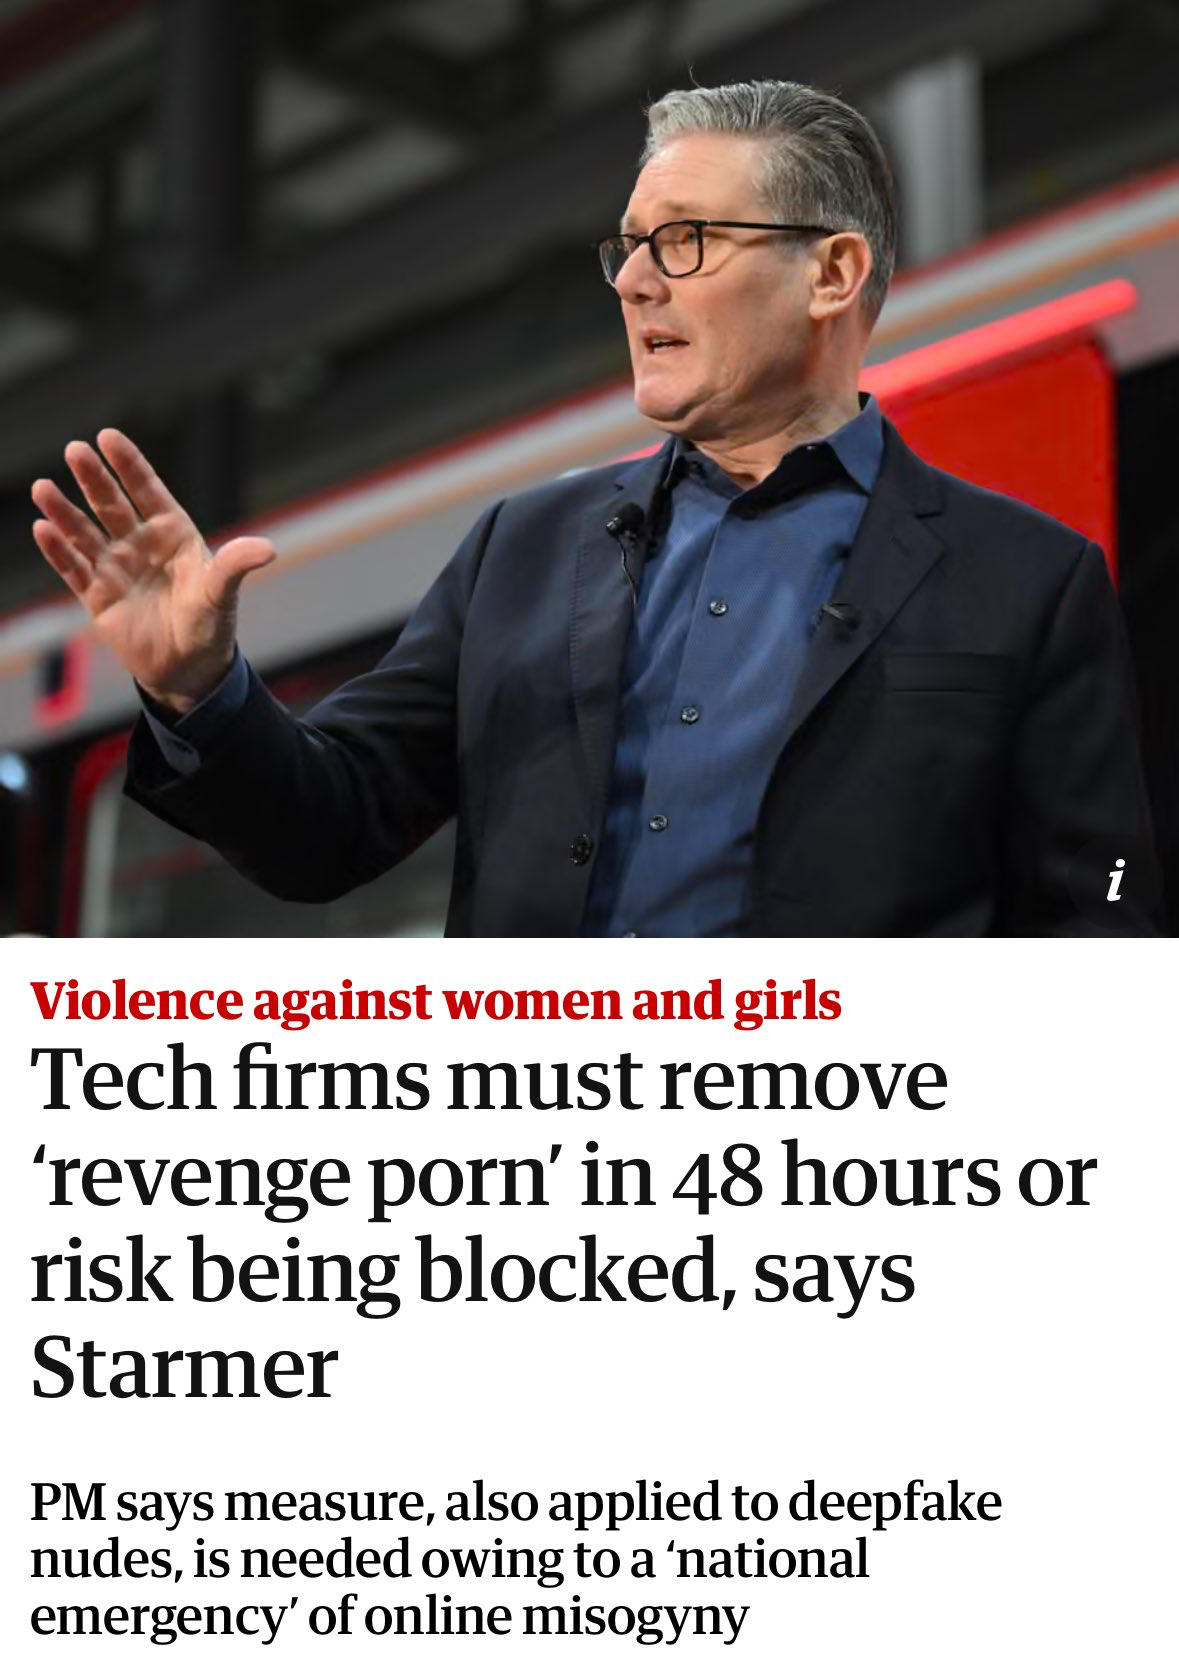Show the photo caption info icon
Screen dimensions: 1179x1660
tap(1116, 880)
